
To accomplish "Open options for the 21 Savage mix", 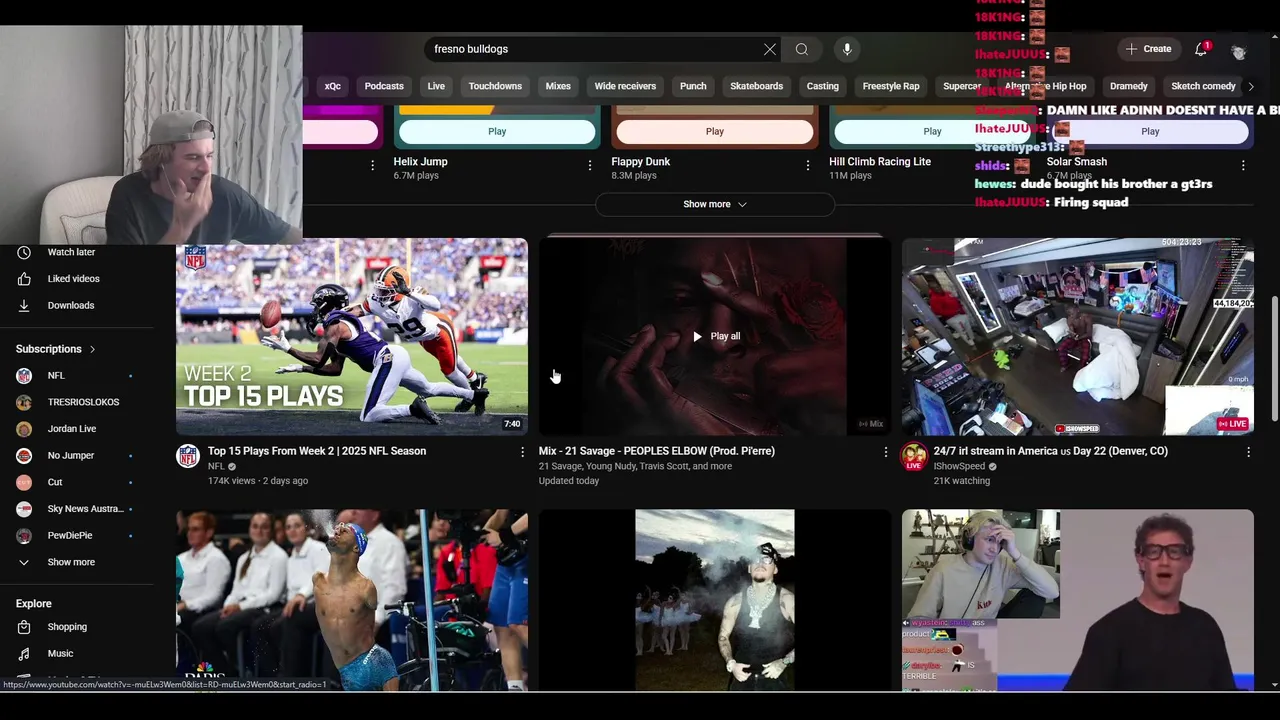I will pos(885,452).
